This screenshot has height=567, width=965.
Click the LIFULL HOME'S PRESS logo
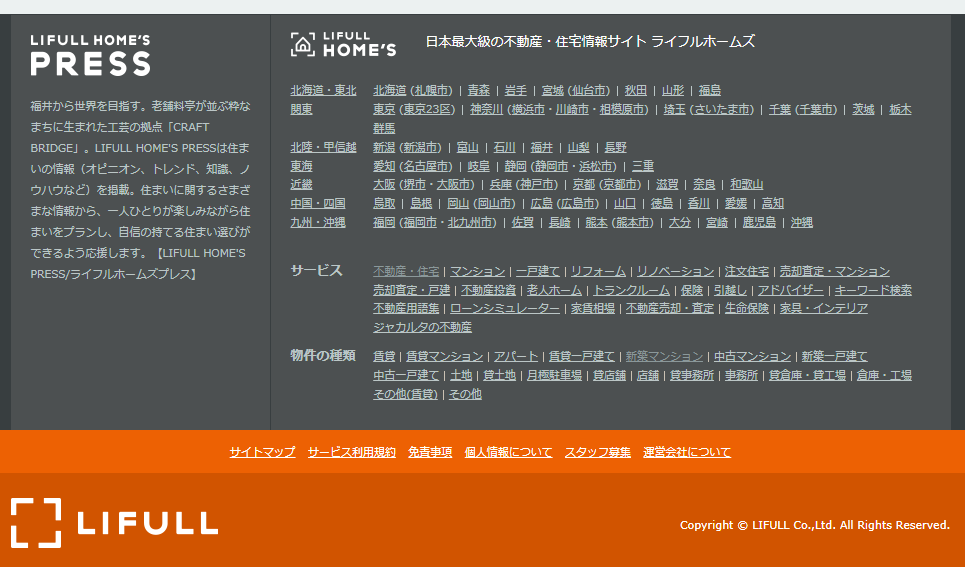(90, 55)
